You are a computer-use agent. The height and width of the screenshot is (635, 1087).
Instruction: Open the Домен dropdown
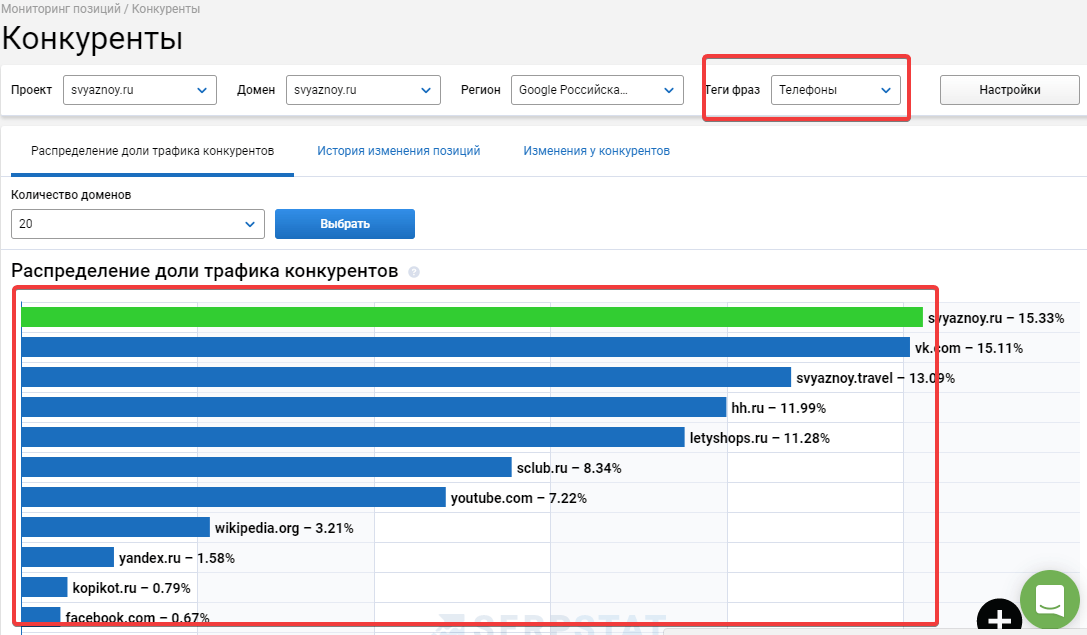pos(363,90)
